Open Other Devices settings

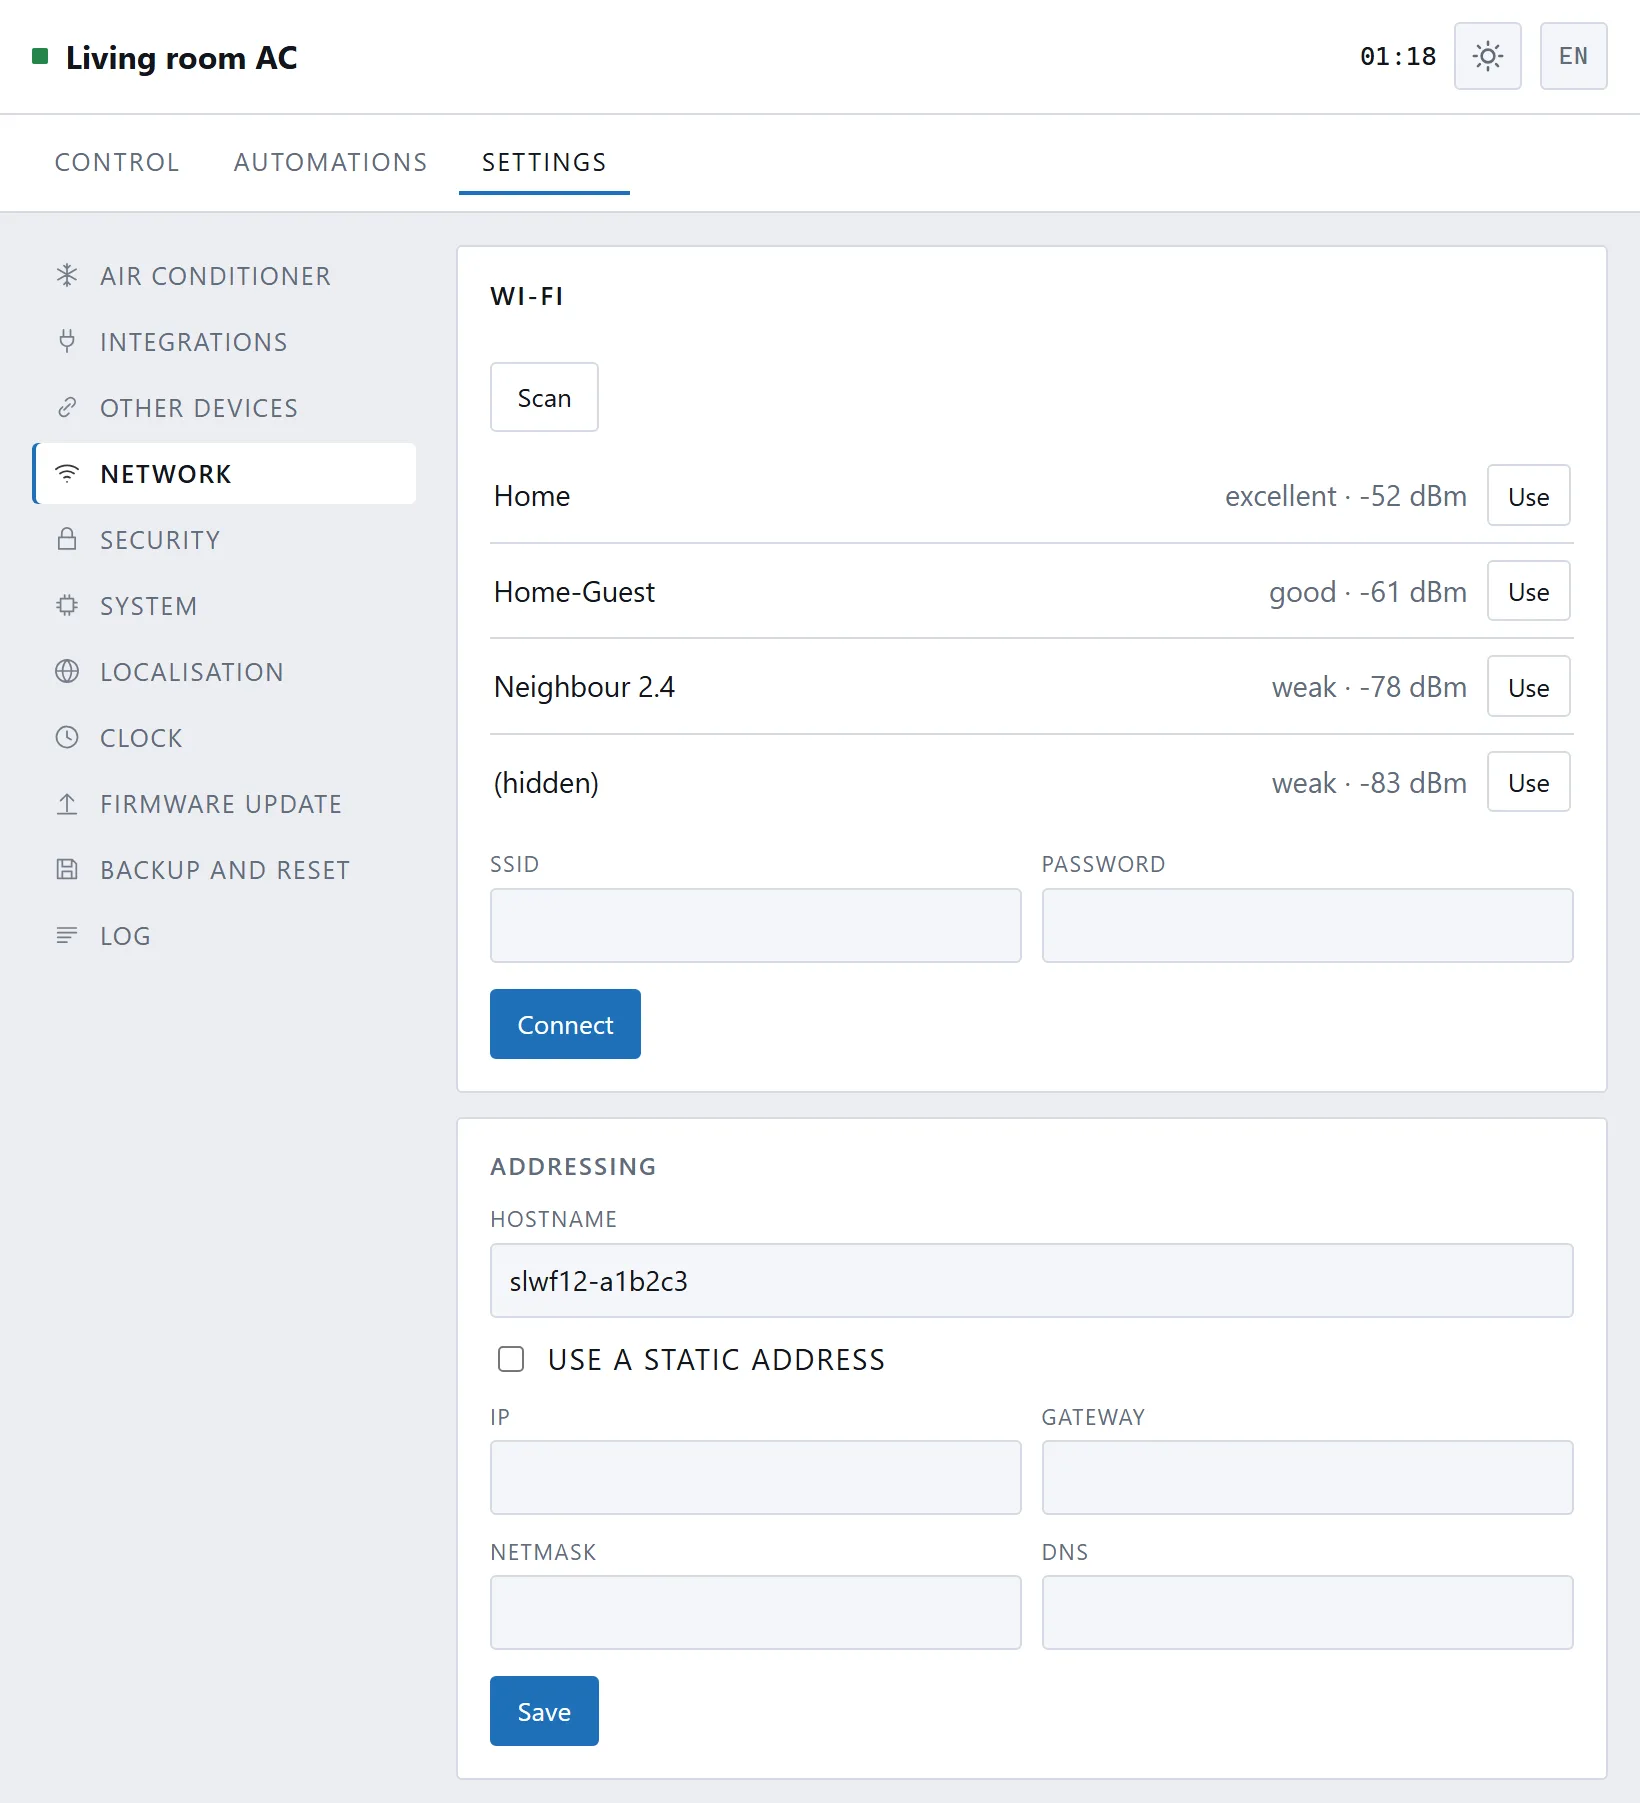pyautogui.click(x=224, y=407)
